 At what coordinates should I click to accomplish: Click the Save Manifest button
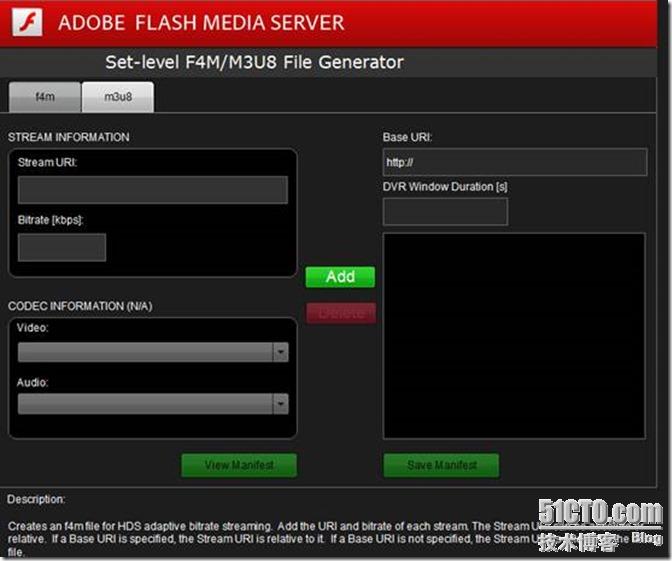[x=441, y=465]
